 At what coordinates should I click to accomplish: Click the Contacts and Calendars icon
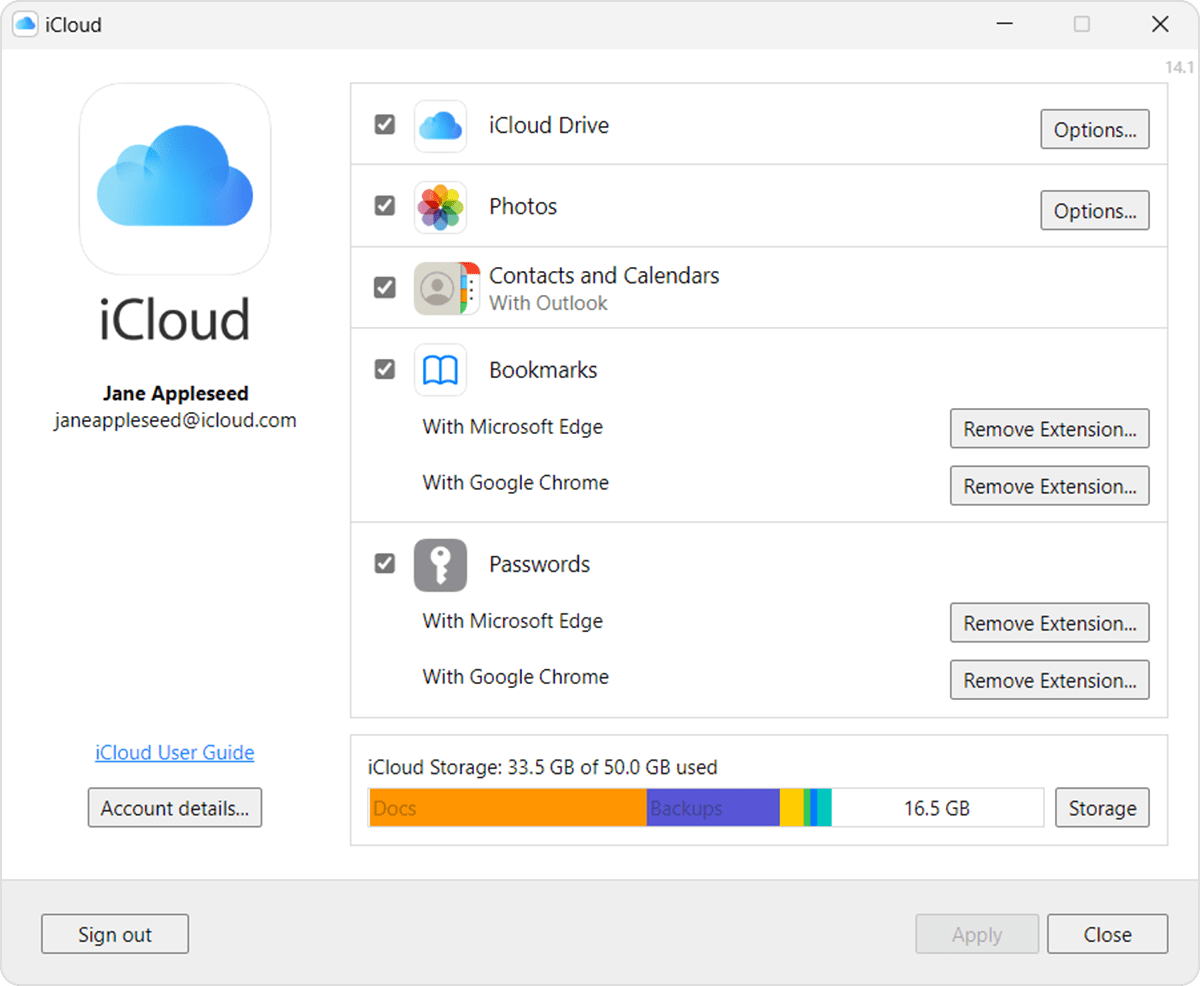coord(440,287)
